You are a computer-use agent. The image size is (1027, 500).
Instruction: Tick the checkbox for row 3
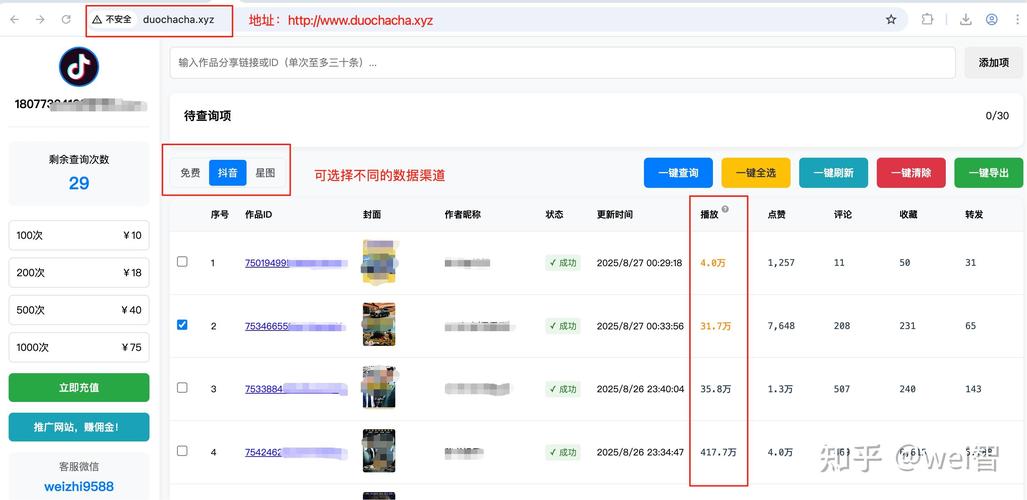point(182,388)
